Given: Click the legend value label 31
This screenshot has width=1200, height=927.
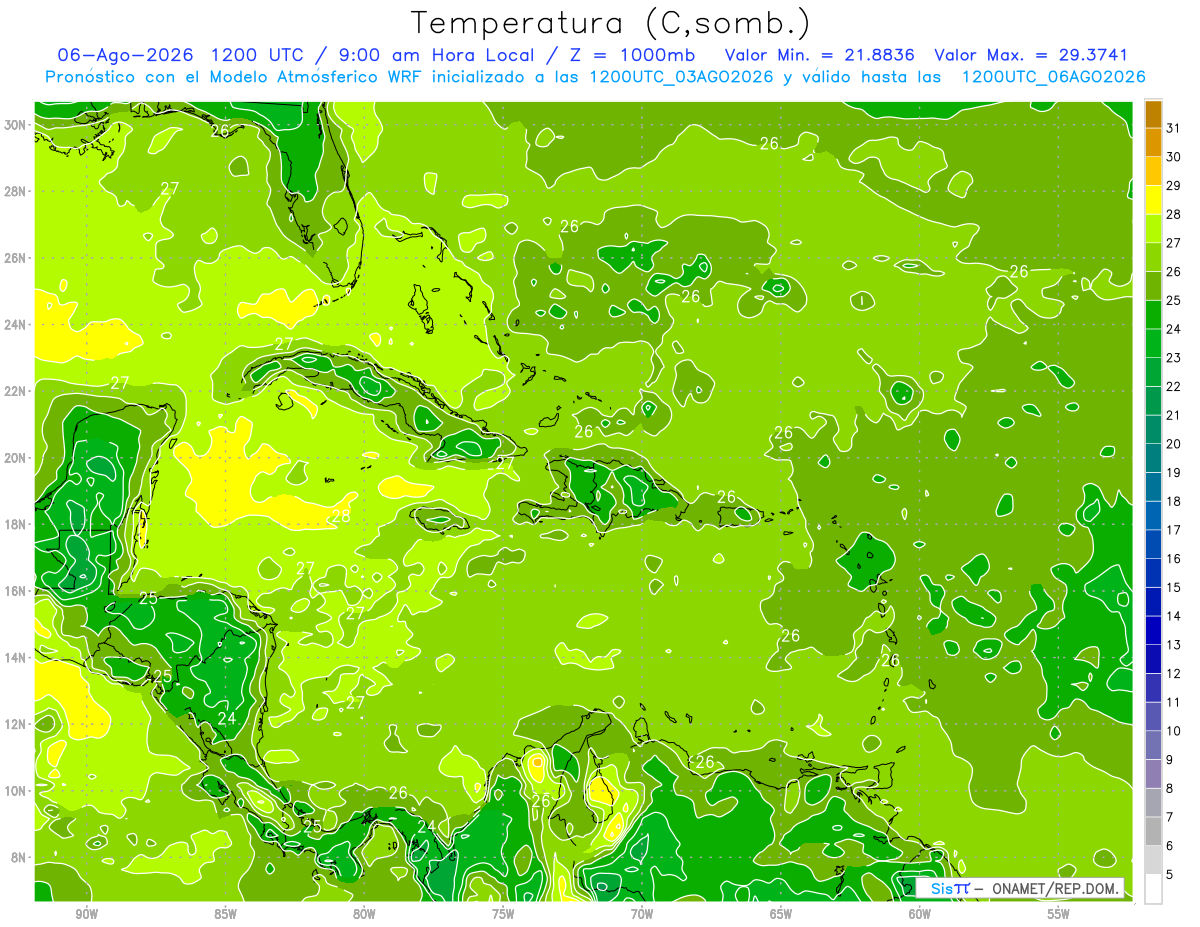Looking at the screenshot, I should pyautogui.click(x=1173, y=128).
